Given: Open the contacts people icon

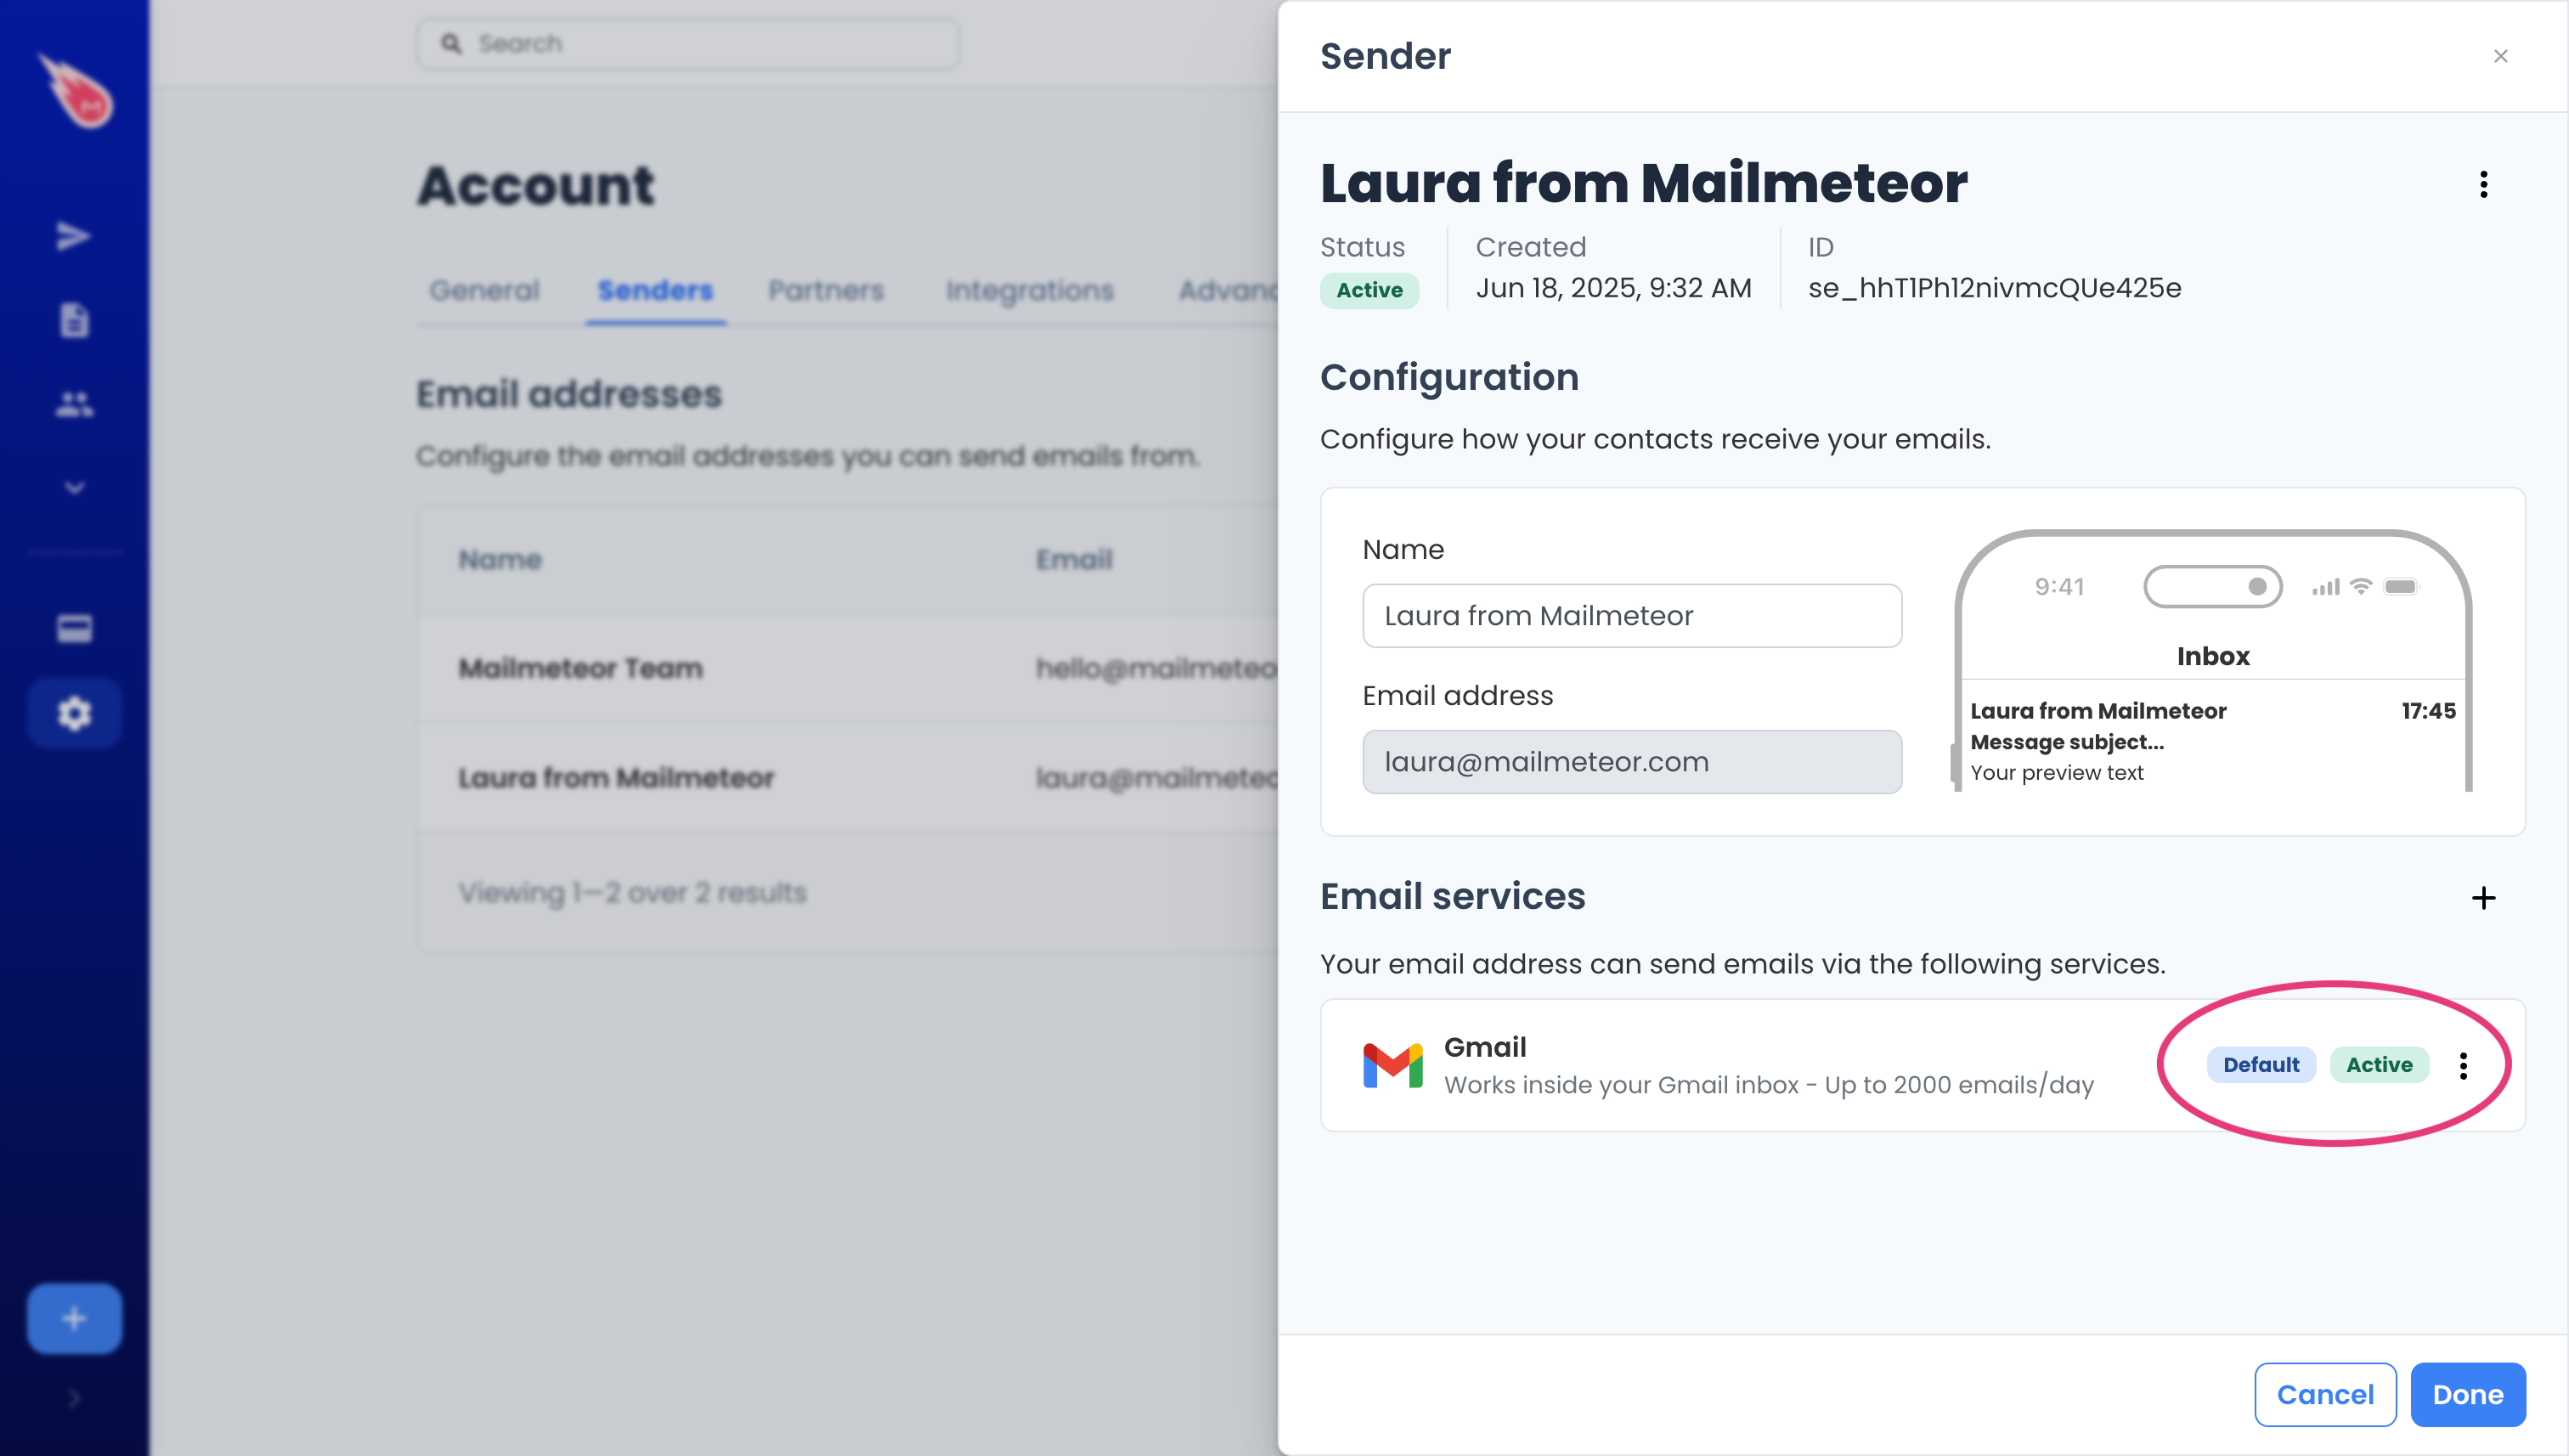Looking at the screenshot, I should [74, 404].
